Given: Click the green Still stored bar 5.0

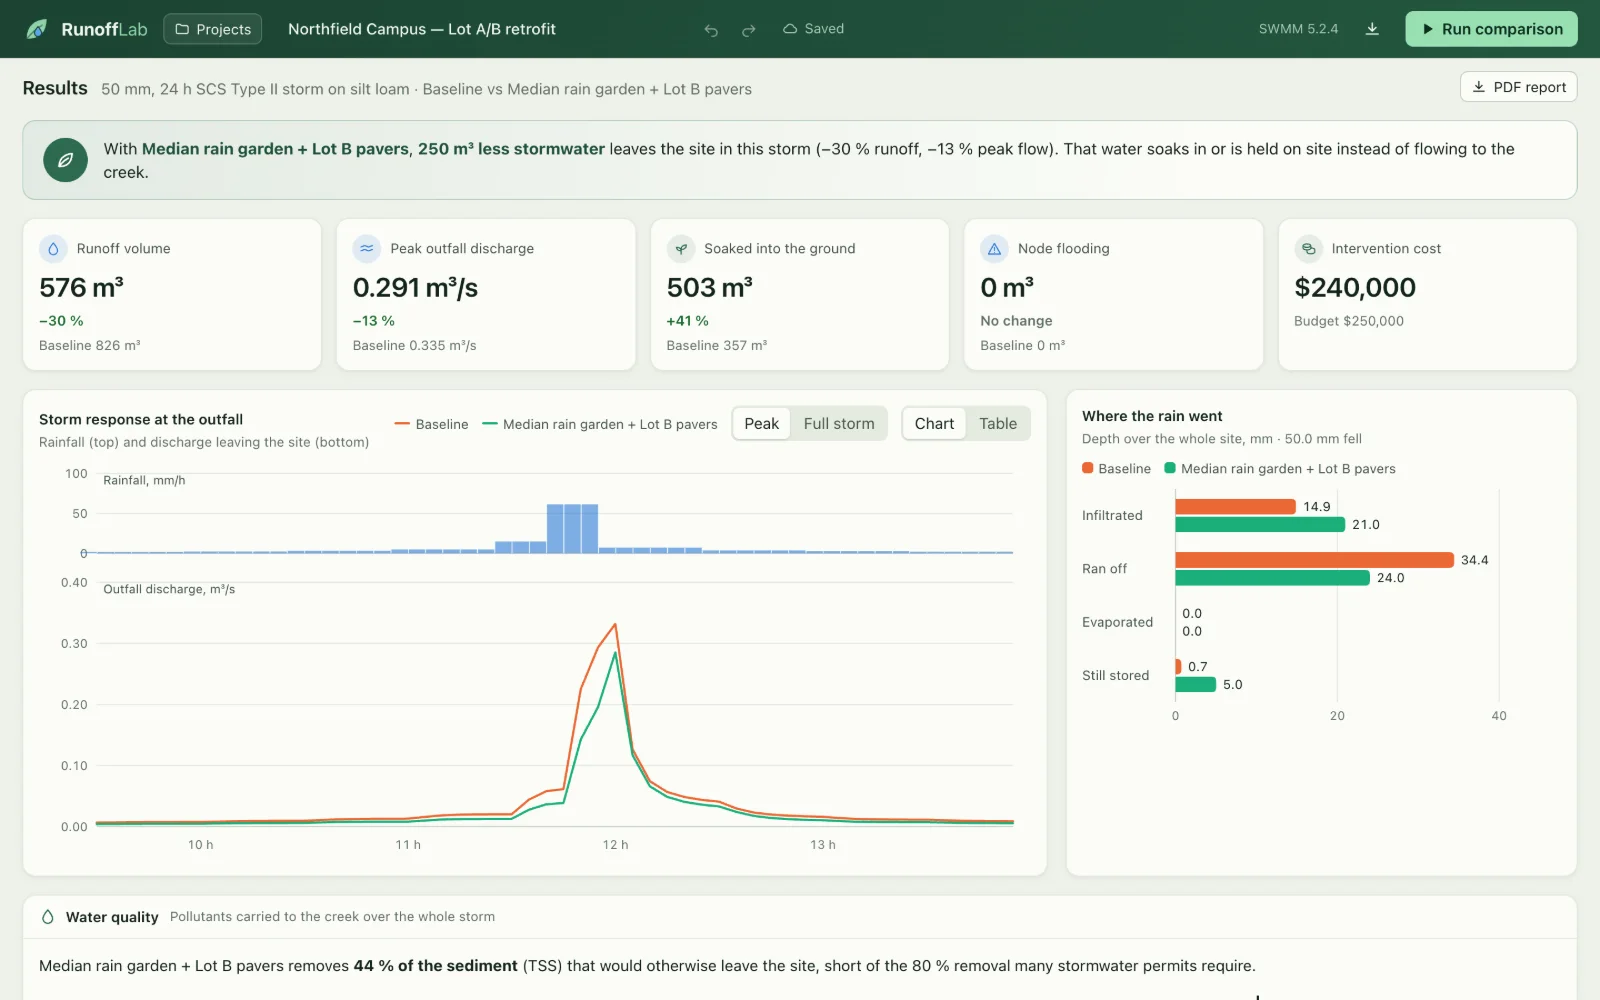Looking at the screenshot, I should point(1195,684).
